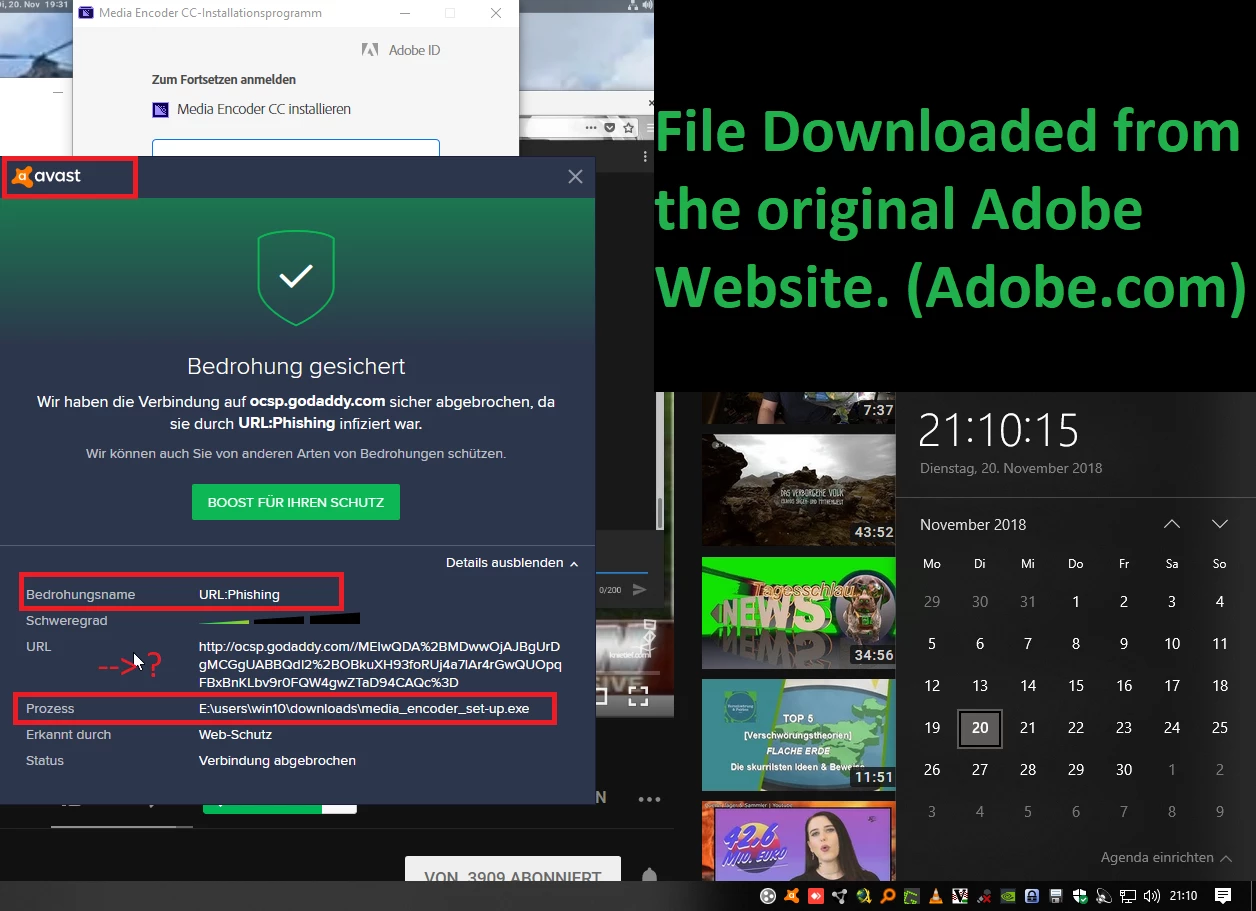Open the browser hamburger menu
1256x911 pixels.
pos(650,128)
